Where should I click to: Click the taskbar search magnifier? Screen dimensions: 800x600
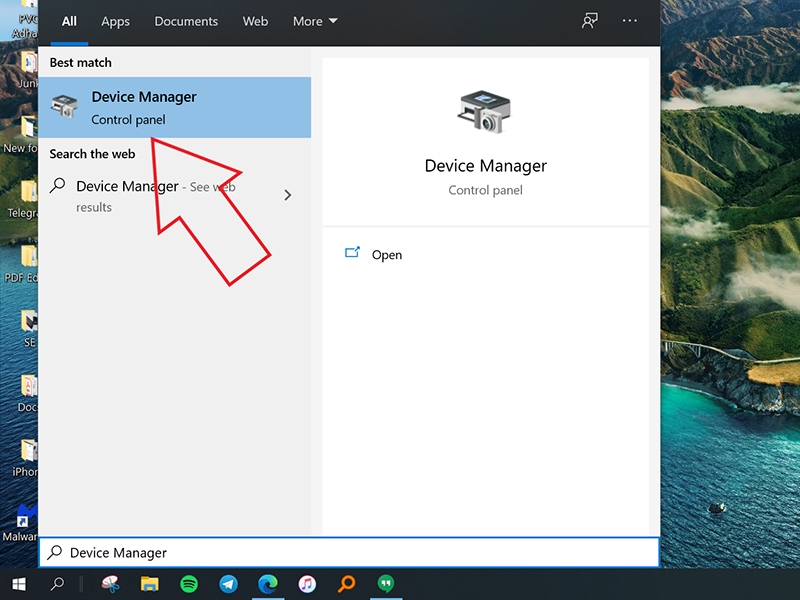click(58, 584)
